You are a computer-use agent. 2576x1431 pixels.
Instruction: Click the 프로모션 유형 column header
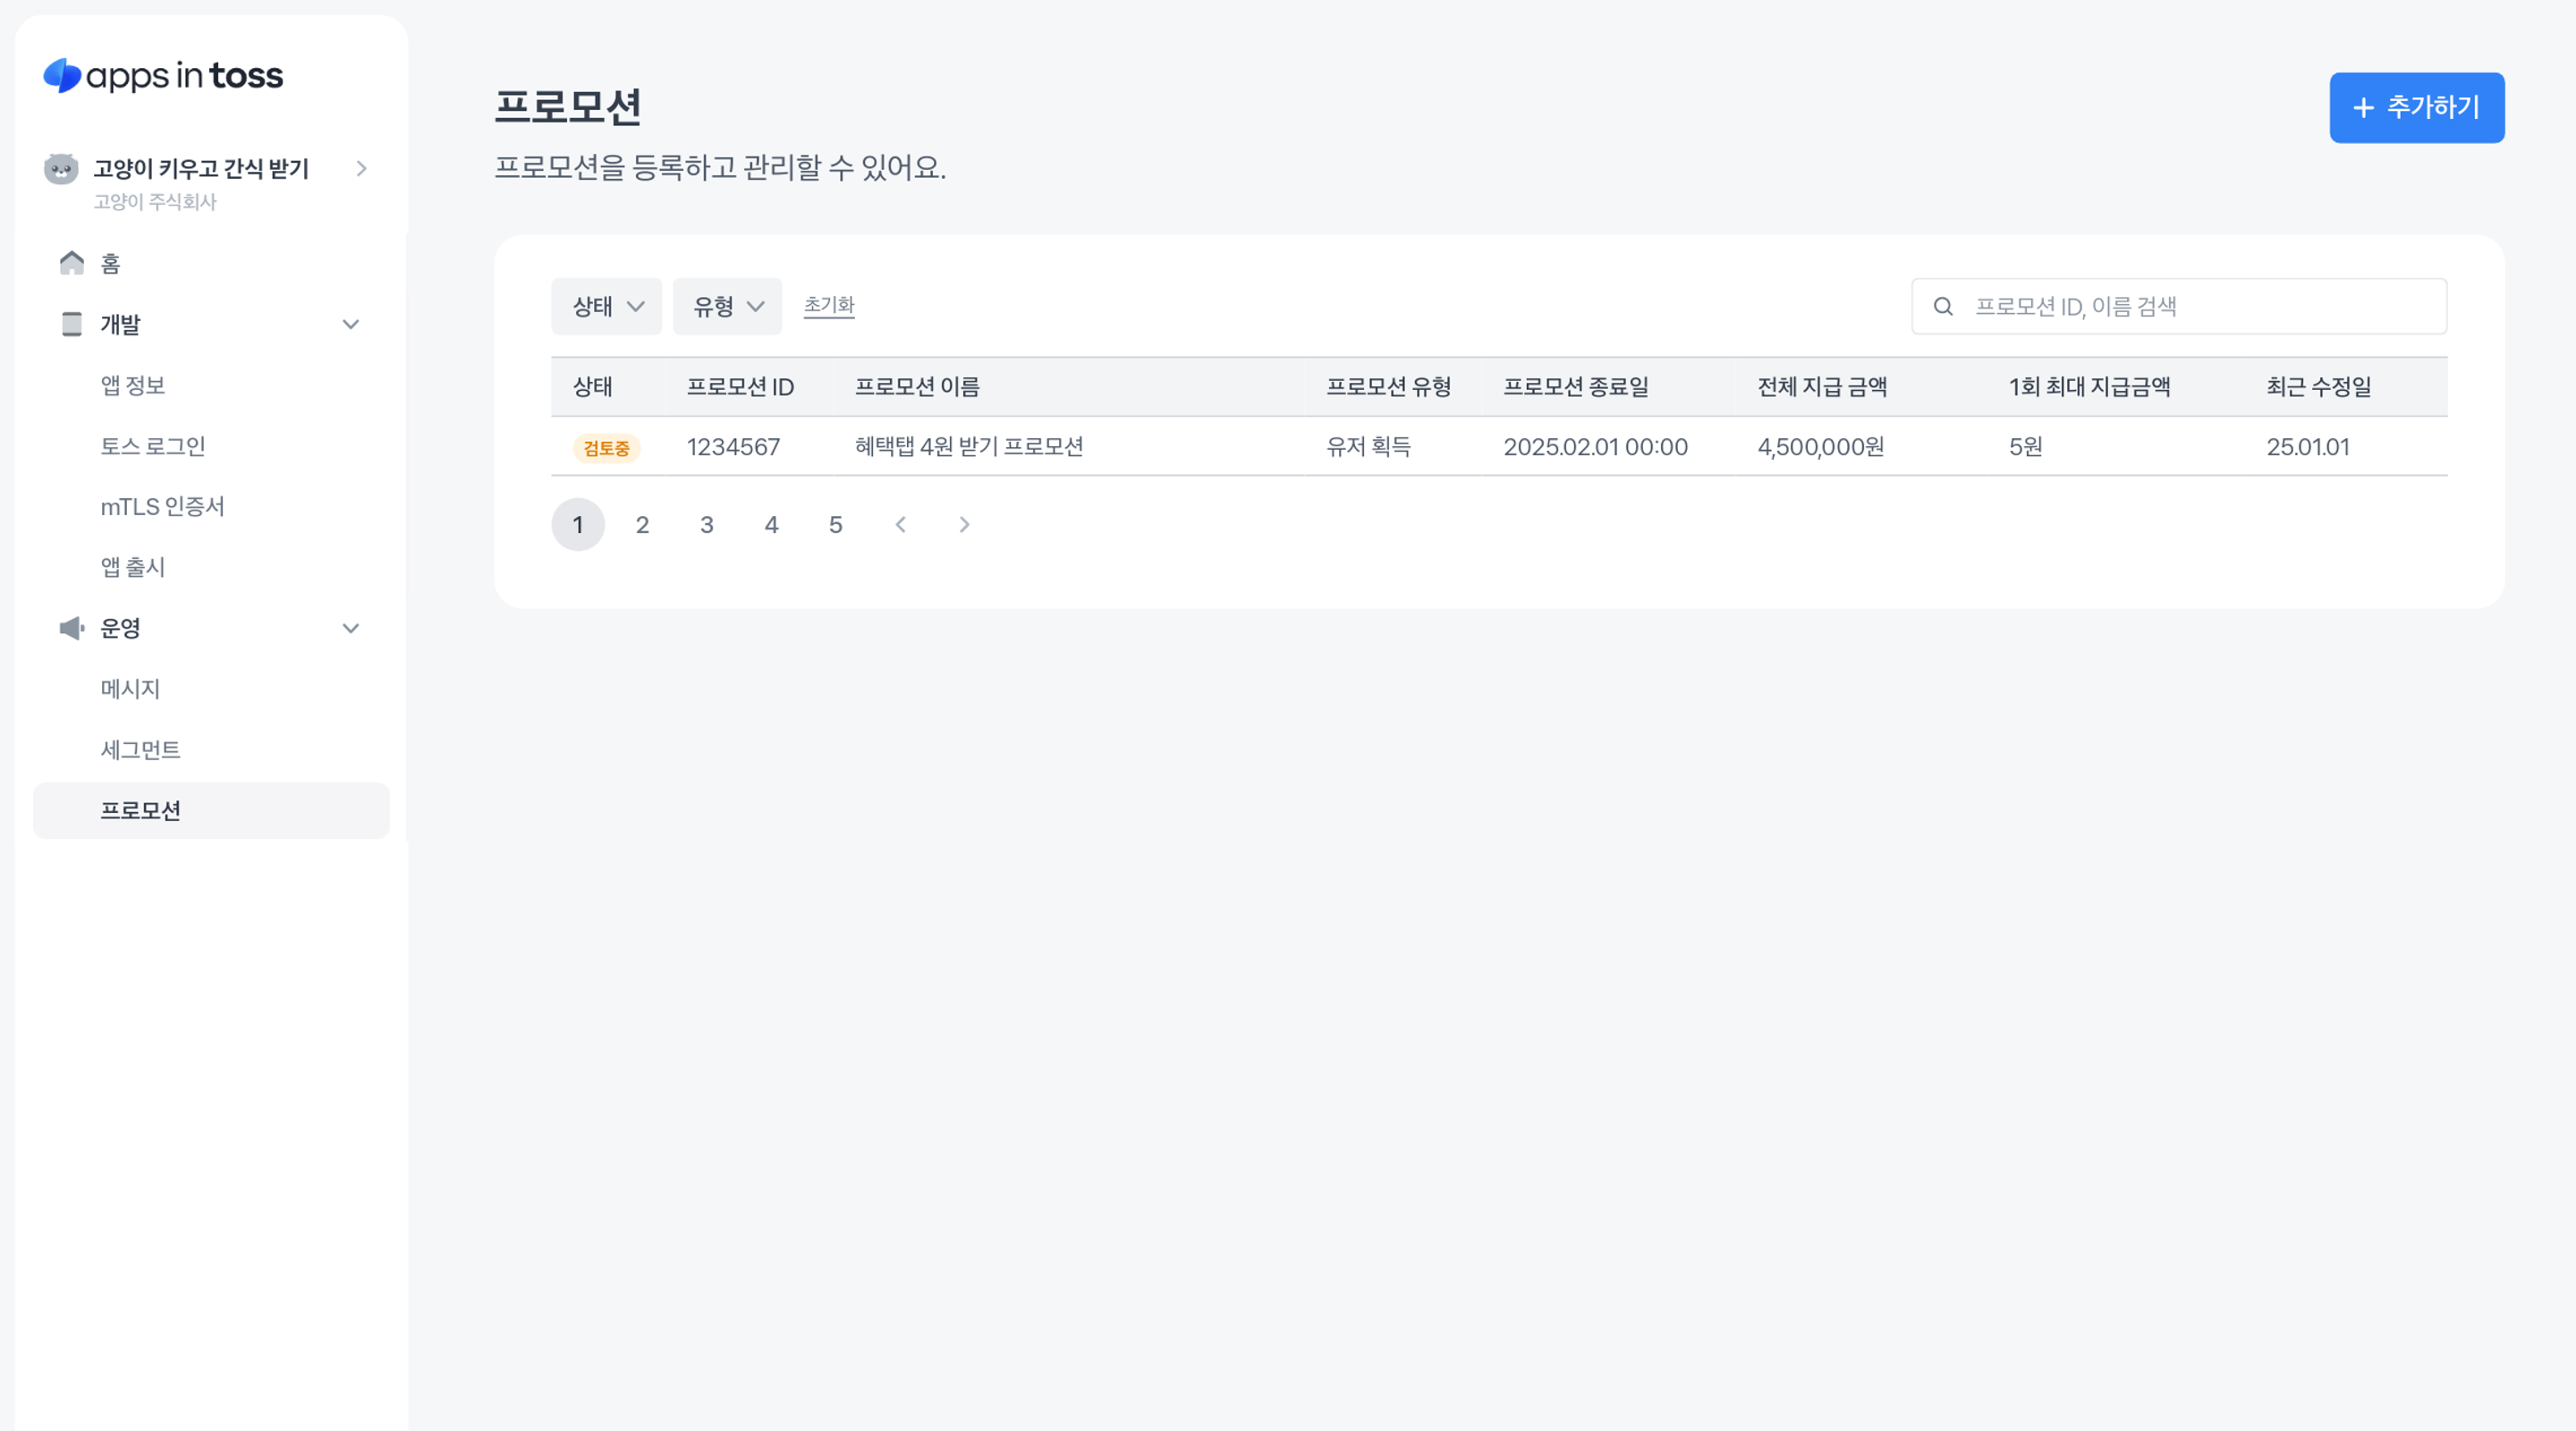(1388, 387)
